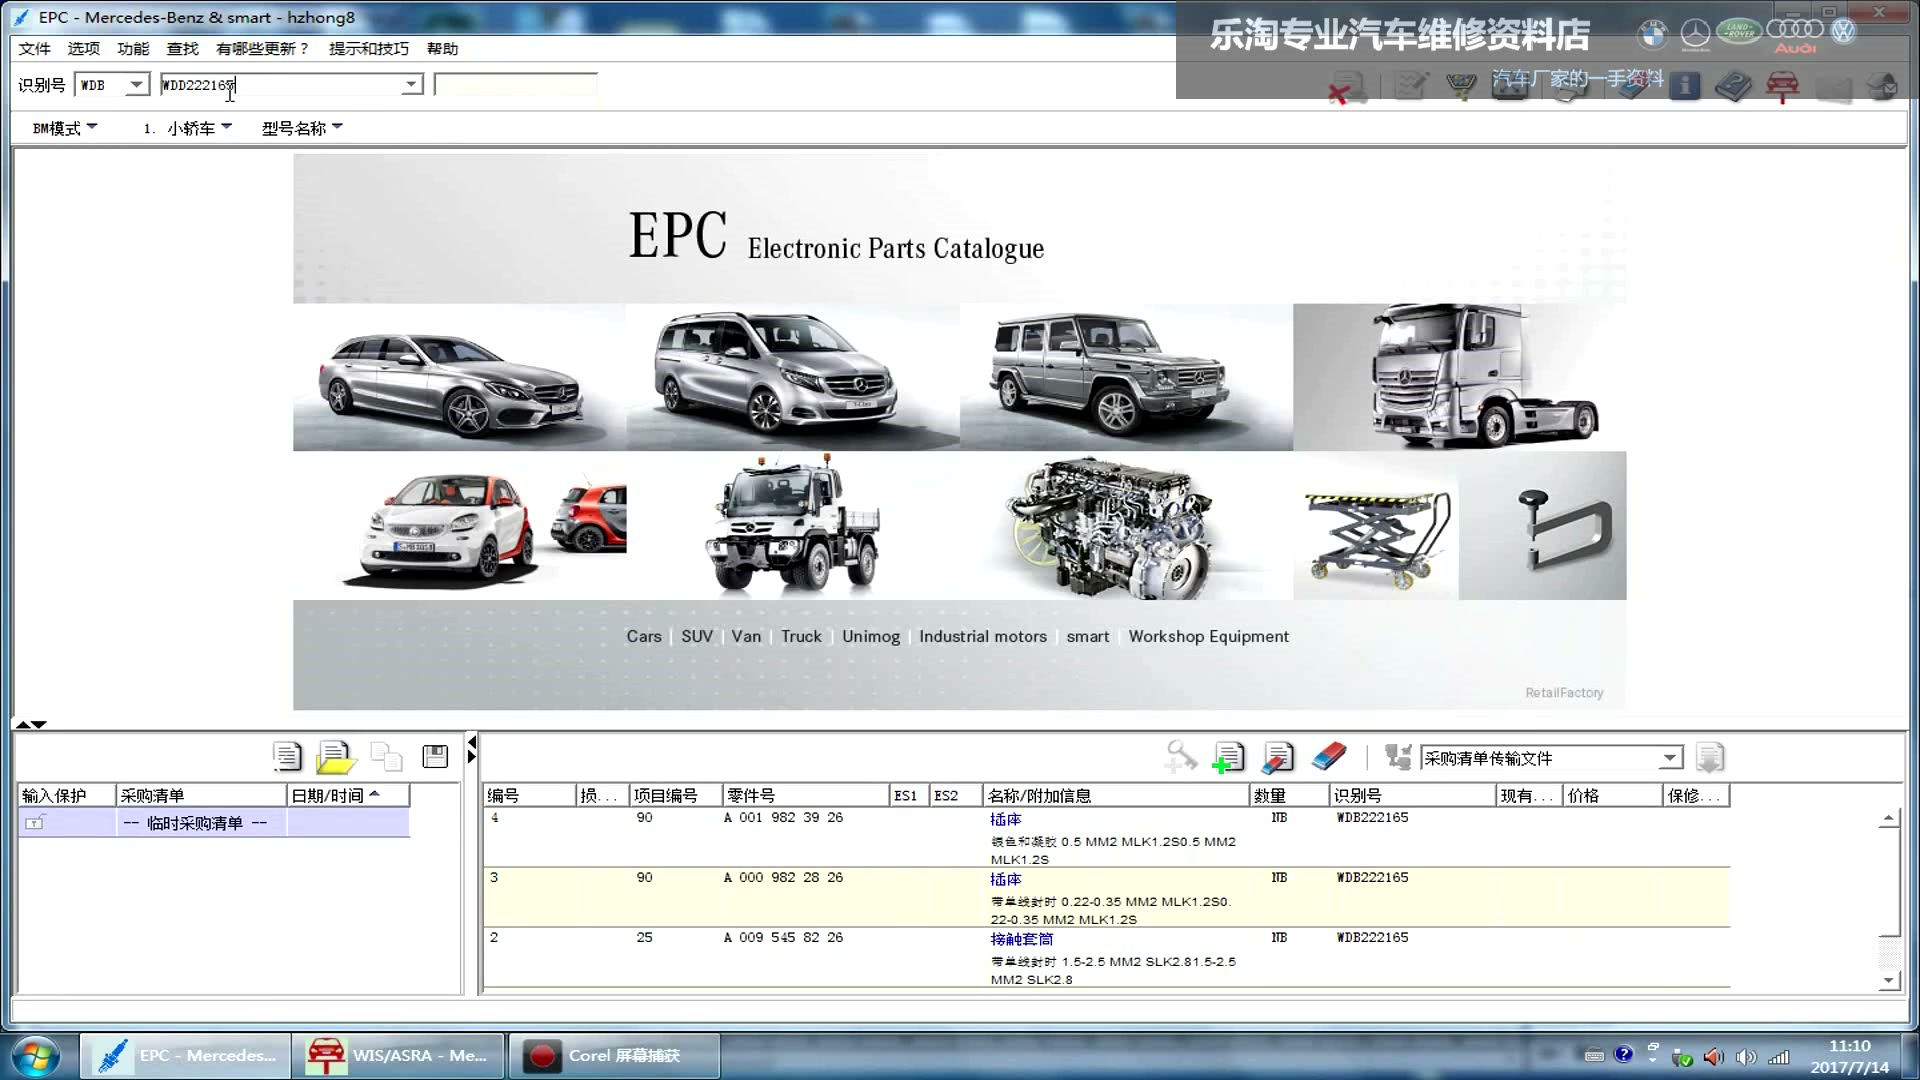Image resolution: width=1920 pixels, height=1080 pixels.
Task: Click the Actros truck image
Action: 1459,378
